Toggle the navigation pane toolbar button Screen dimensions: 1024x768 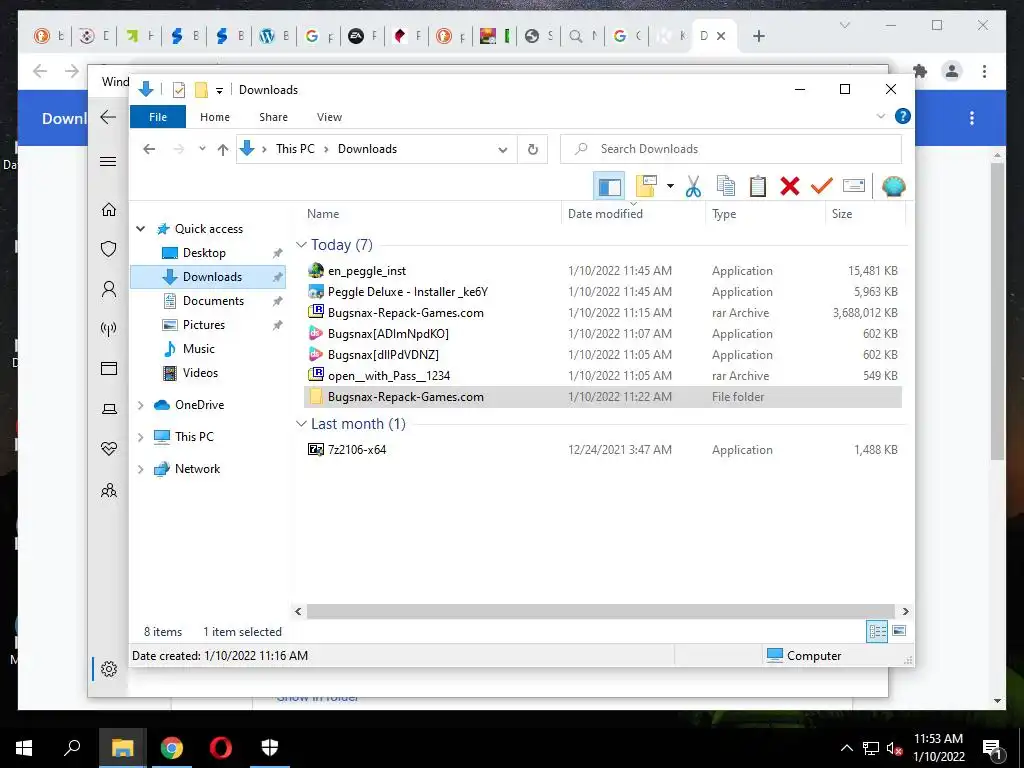click(x=609, y=186)
